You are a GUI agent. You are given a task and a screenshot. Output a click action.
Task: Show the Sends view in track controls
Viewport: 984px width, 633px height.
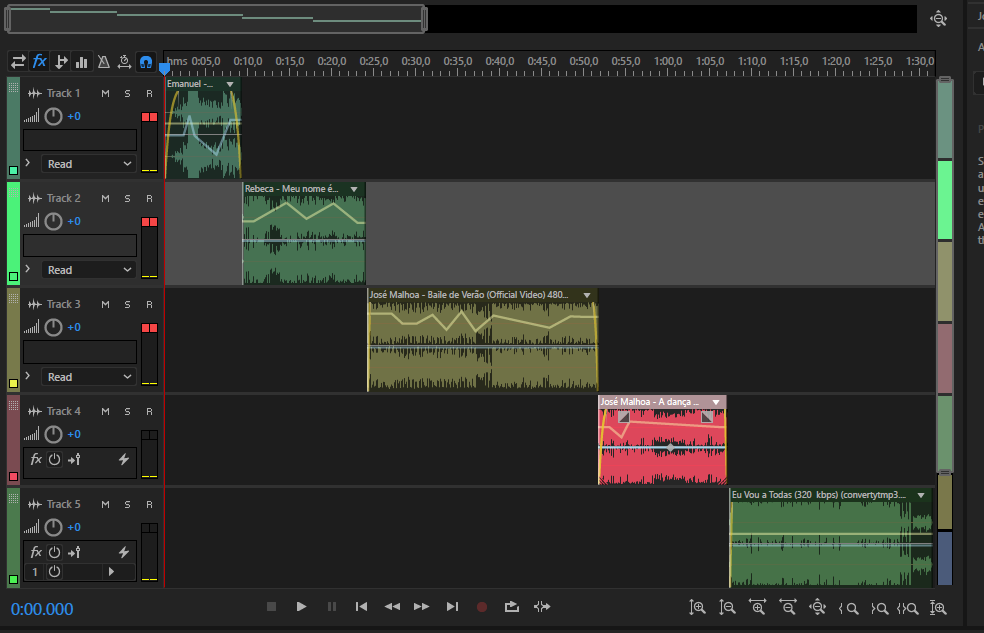[x=61, y=62]
